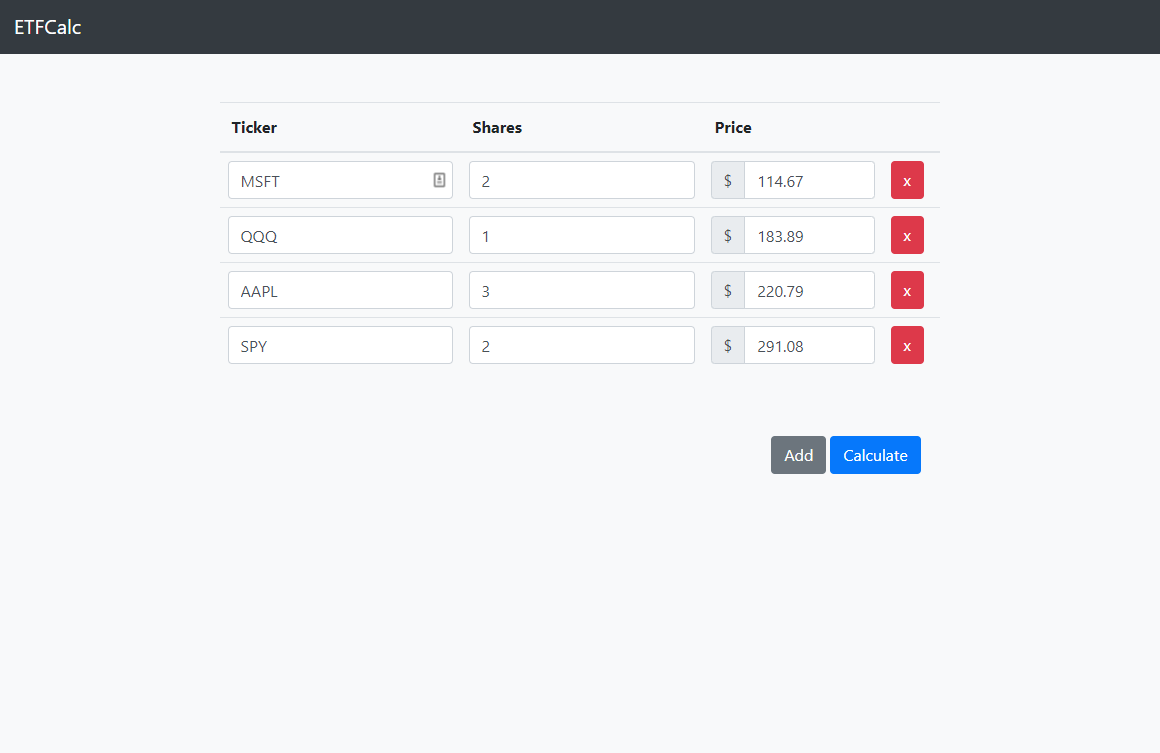
Task: Focus the AAPL ticker input
Action: coord(340,290)
